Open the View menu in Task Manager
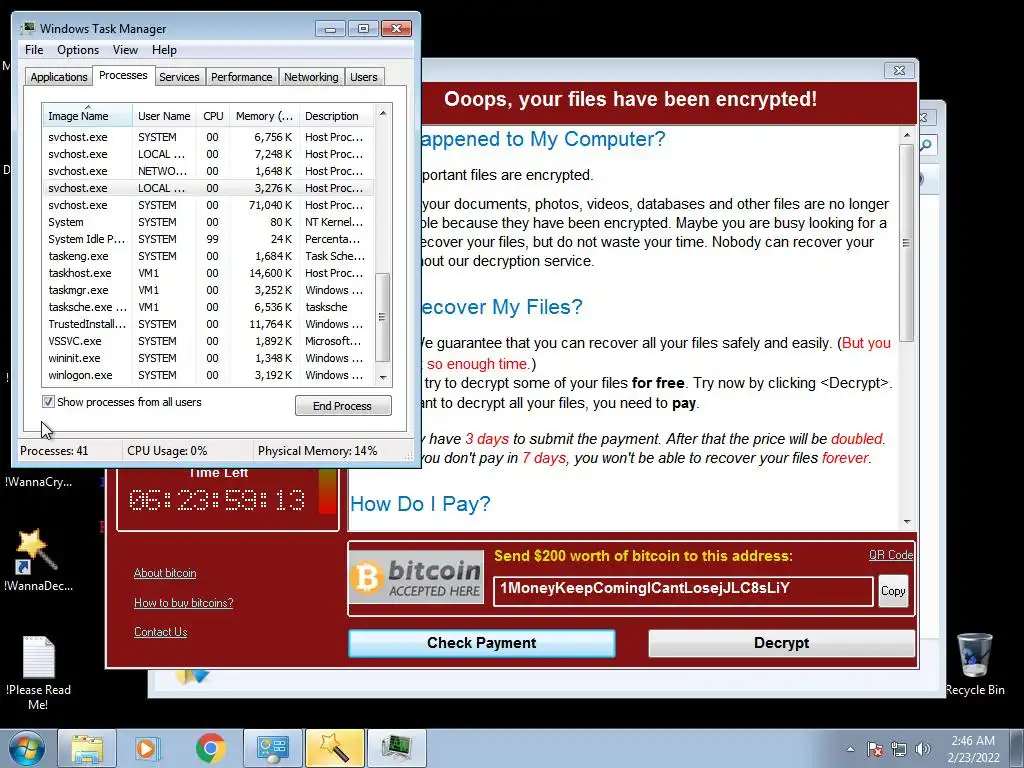The height and width of the screenshot is (768, 1024). (125, 50)
